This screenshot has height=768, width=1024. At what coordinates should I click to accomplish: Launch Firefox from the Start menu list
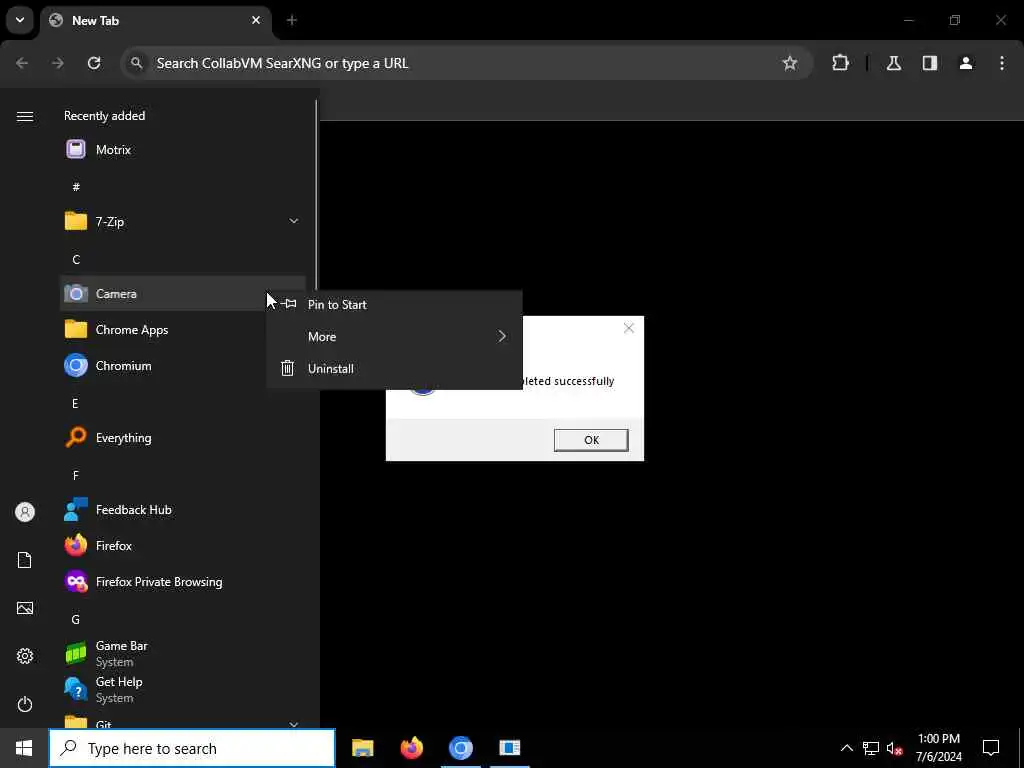tap(182, 545)
